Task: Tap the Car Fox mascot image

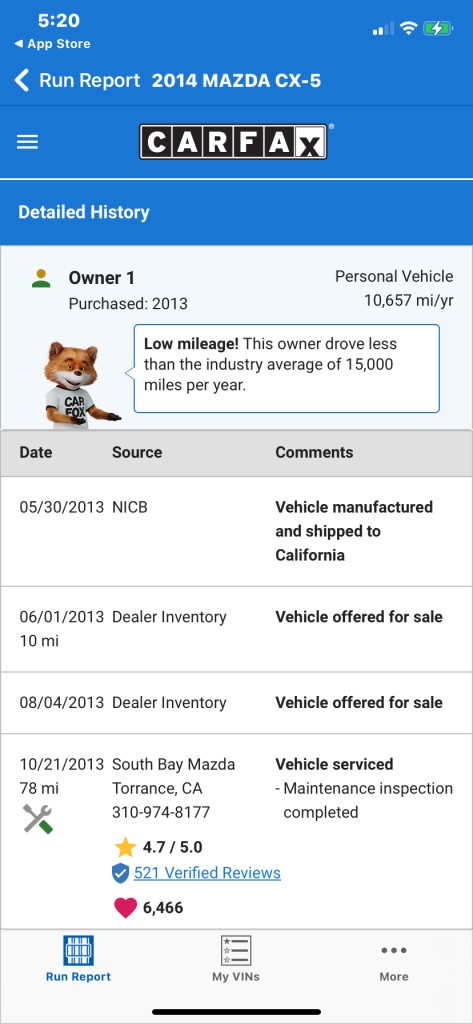Action: coord(78,385)
